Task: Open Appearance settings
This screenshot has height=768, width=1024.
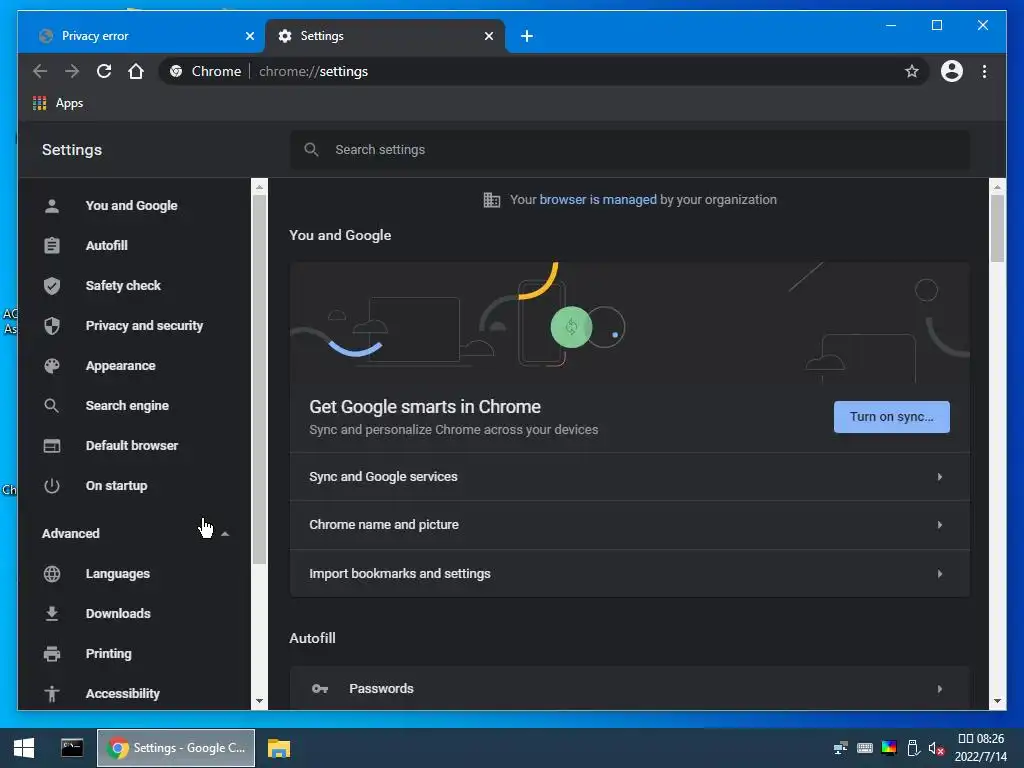Action: tap(120, 366)
